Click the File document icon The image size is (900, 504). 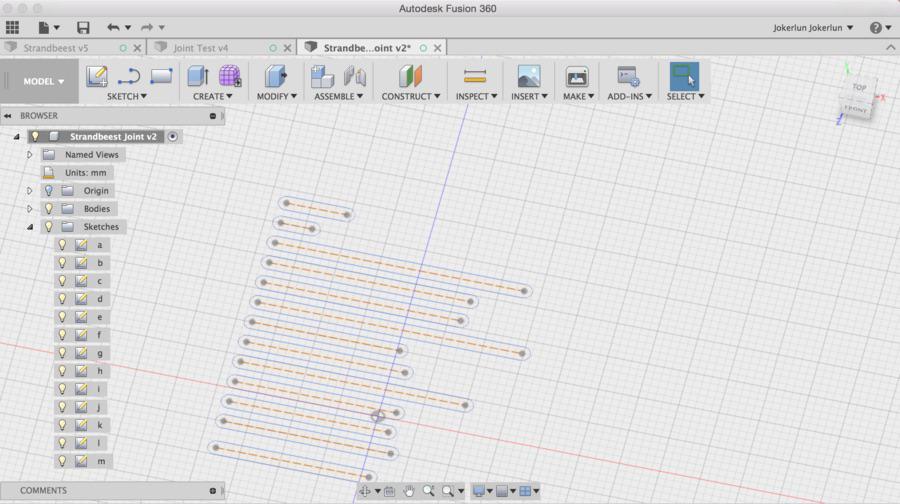pos(44,27)
